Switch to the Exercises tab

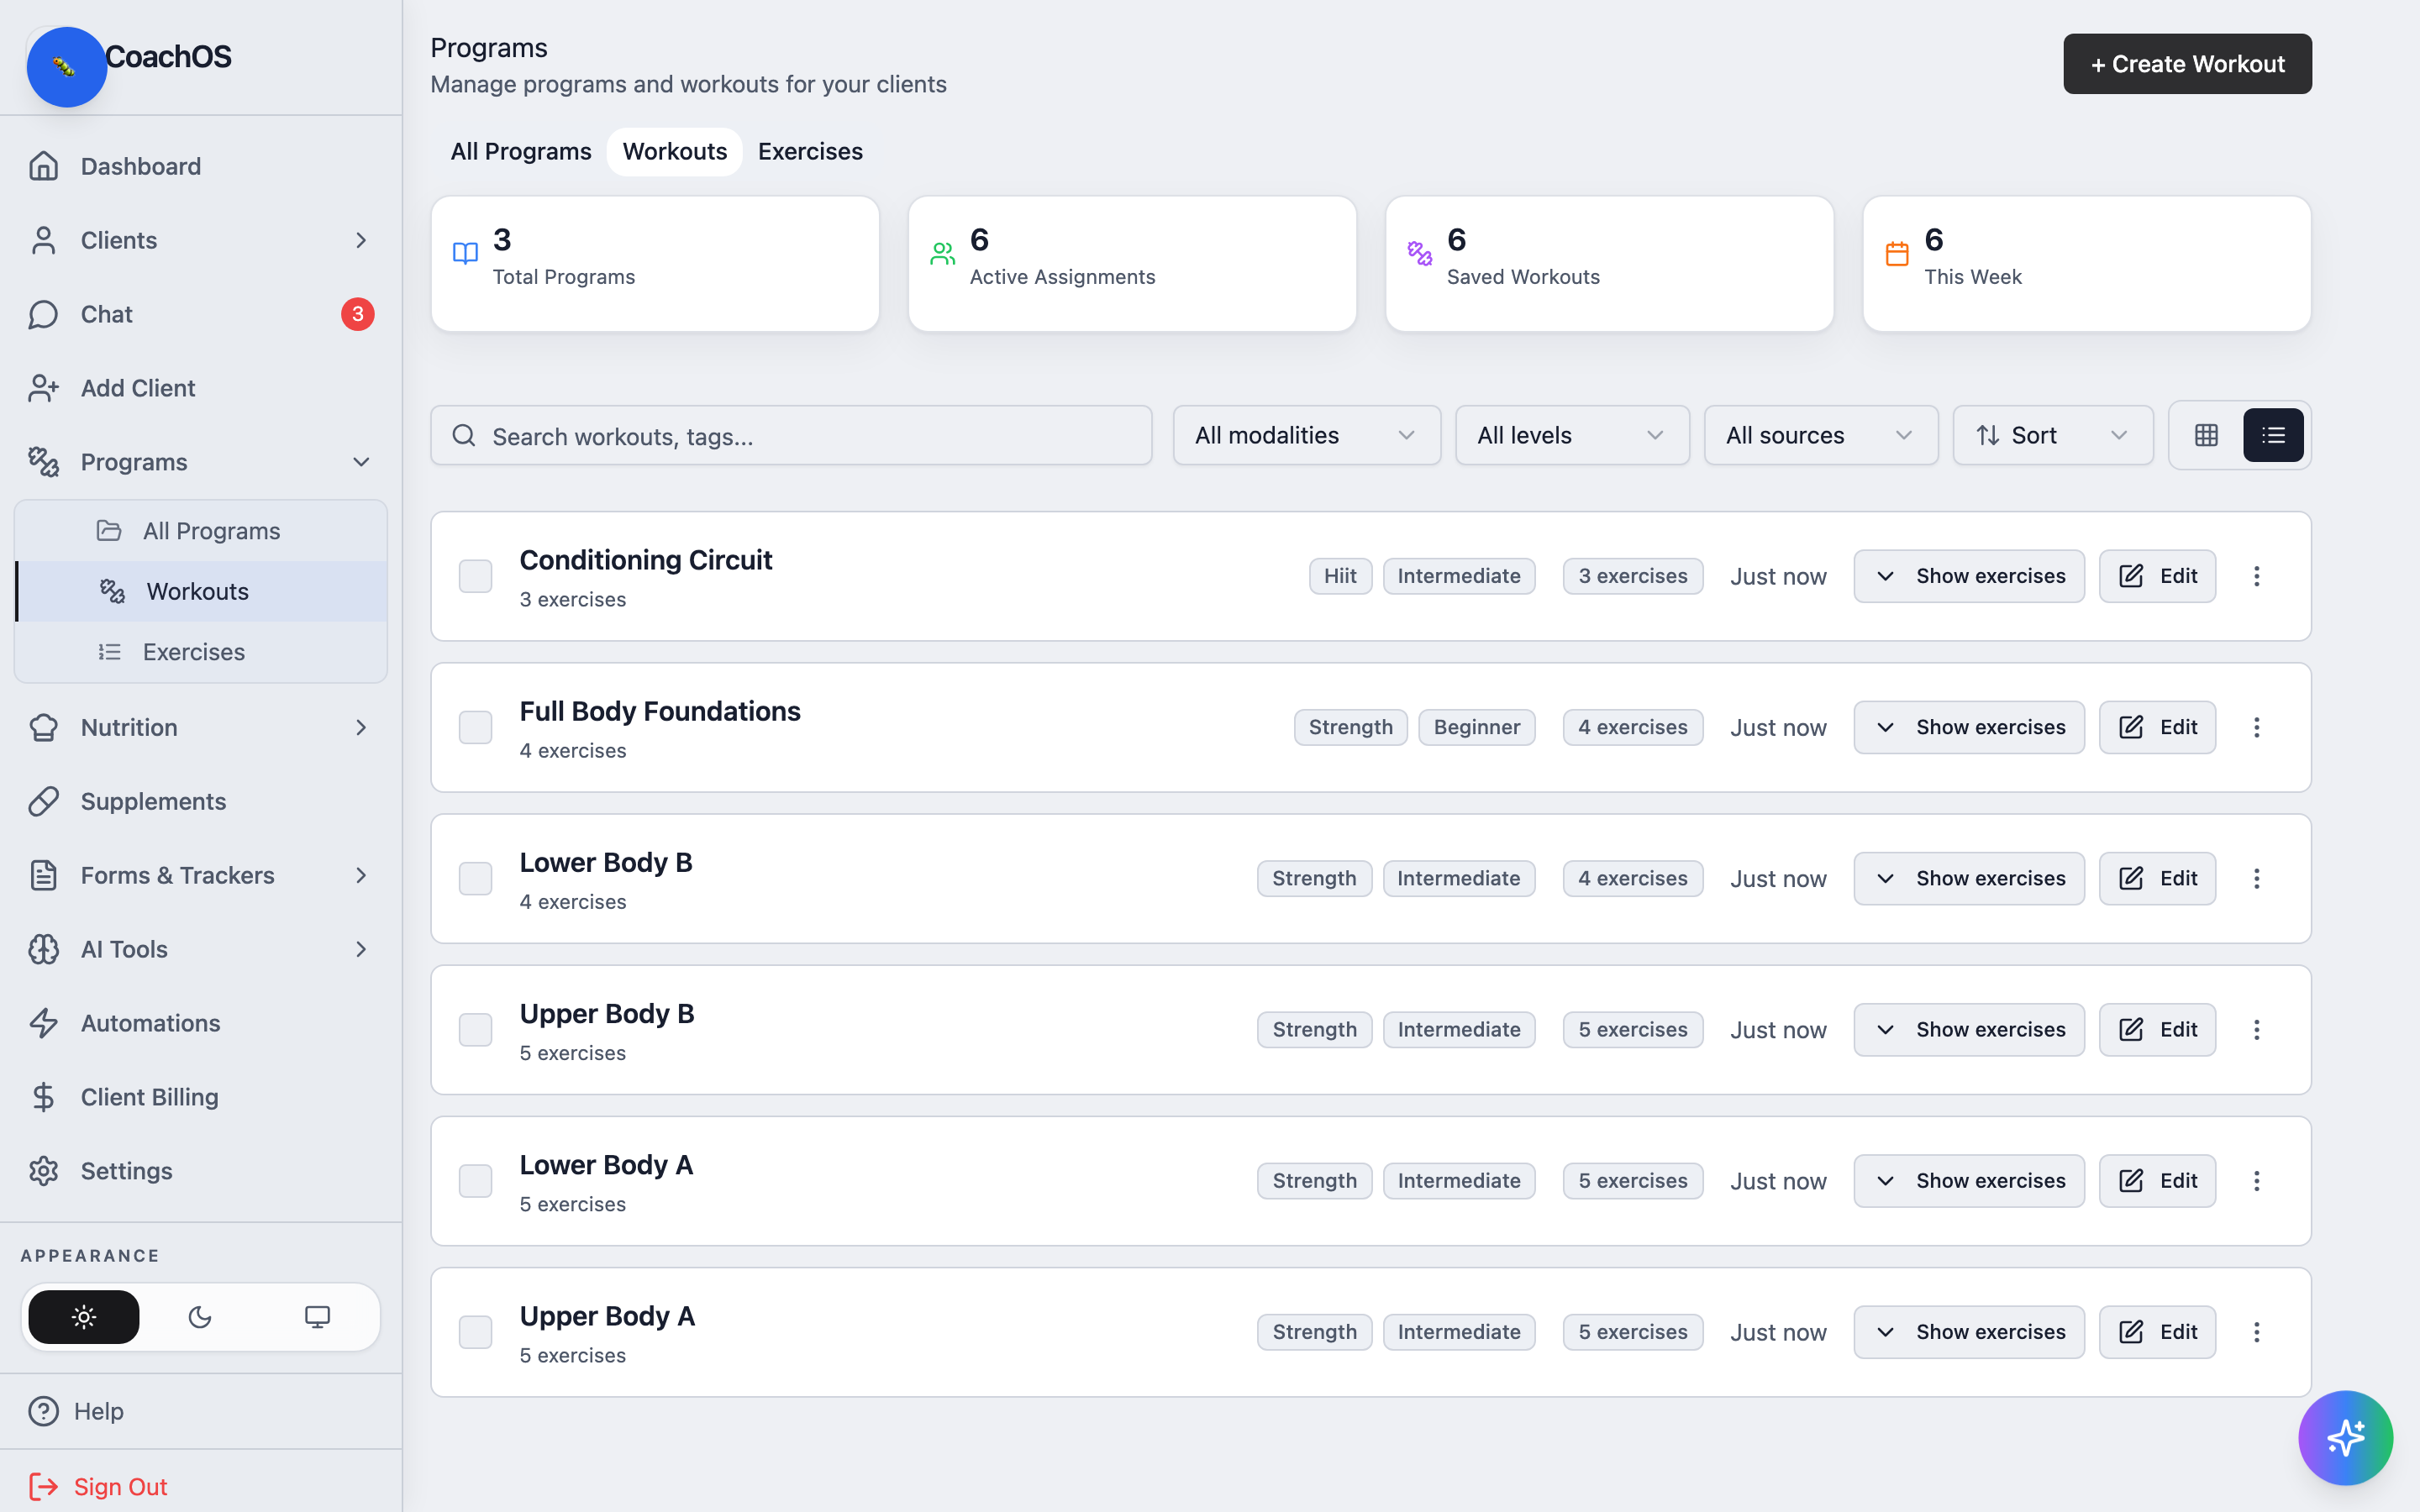[x=810, y=151]
